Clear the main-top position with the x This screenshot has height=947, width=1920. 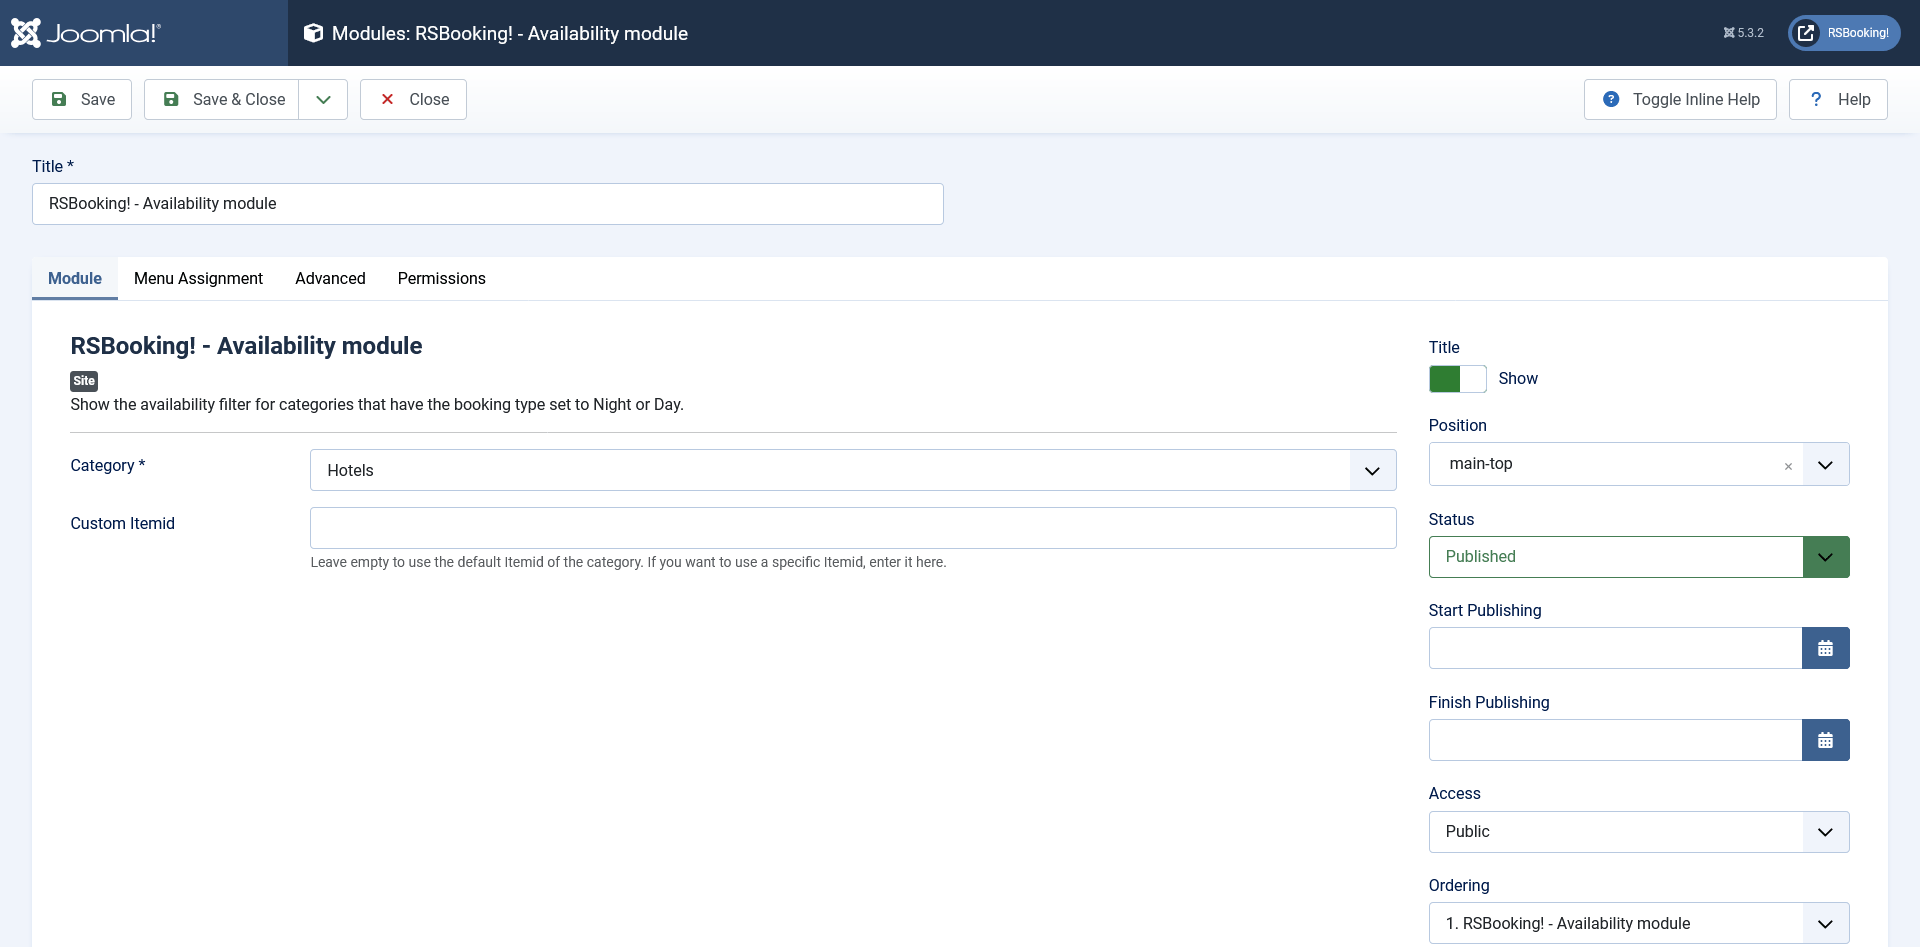1788,466
